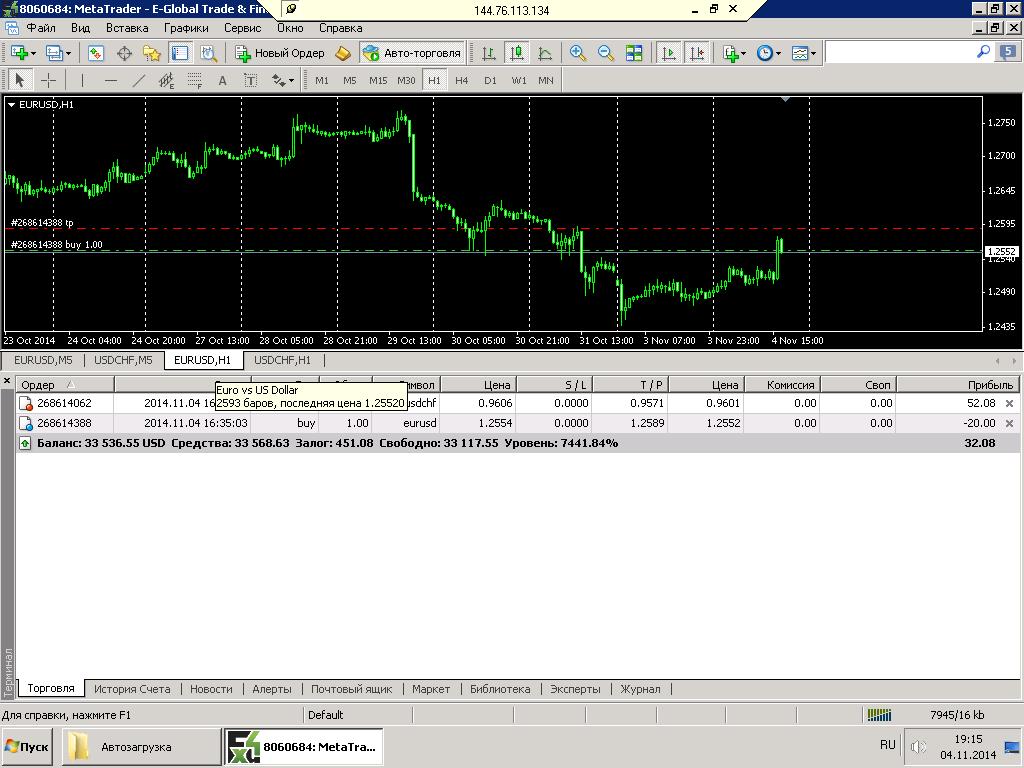
Task: Select the Crosshair tool
Action: 48,80
